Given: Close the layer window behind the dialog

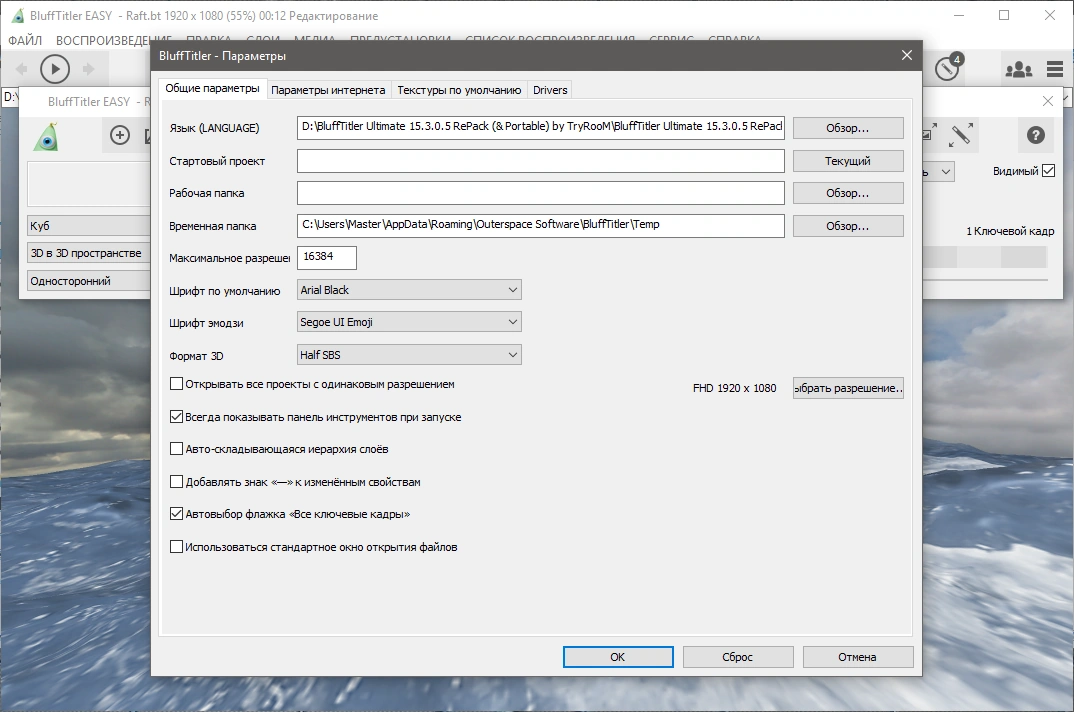Looking at the screenshot, I should [1048, 101].
